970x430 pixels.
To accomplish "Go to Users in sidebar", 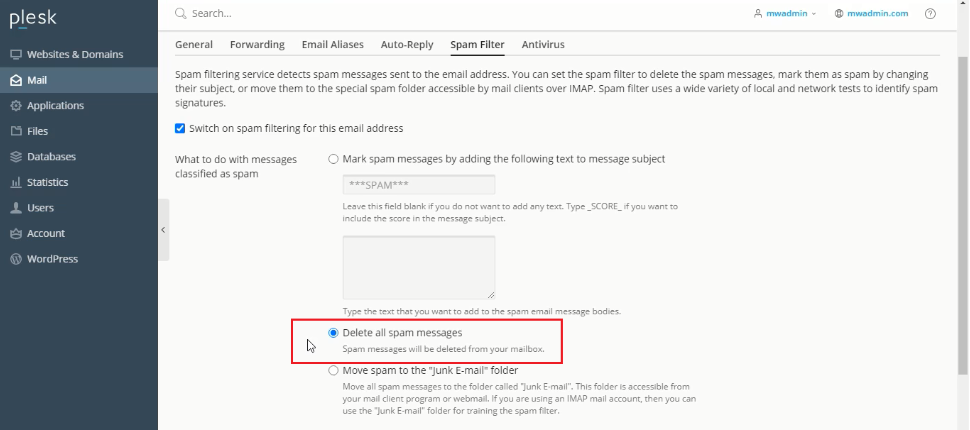I will (79, 208).
